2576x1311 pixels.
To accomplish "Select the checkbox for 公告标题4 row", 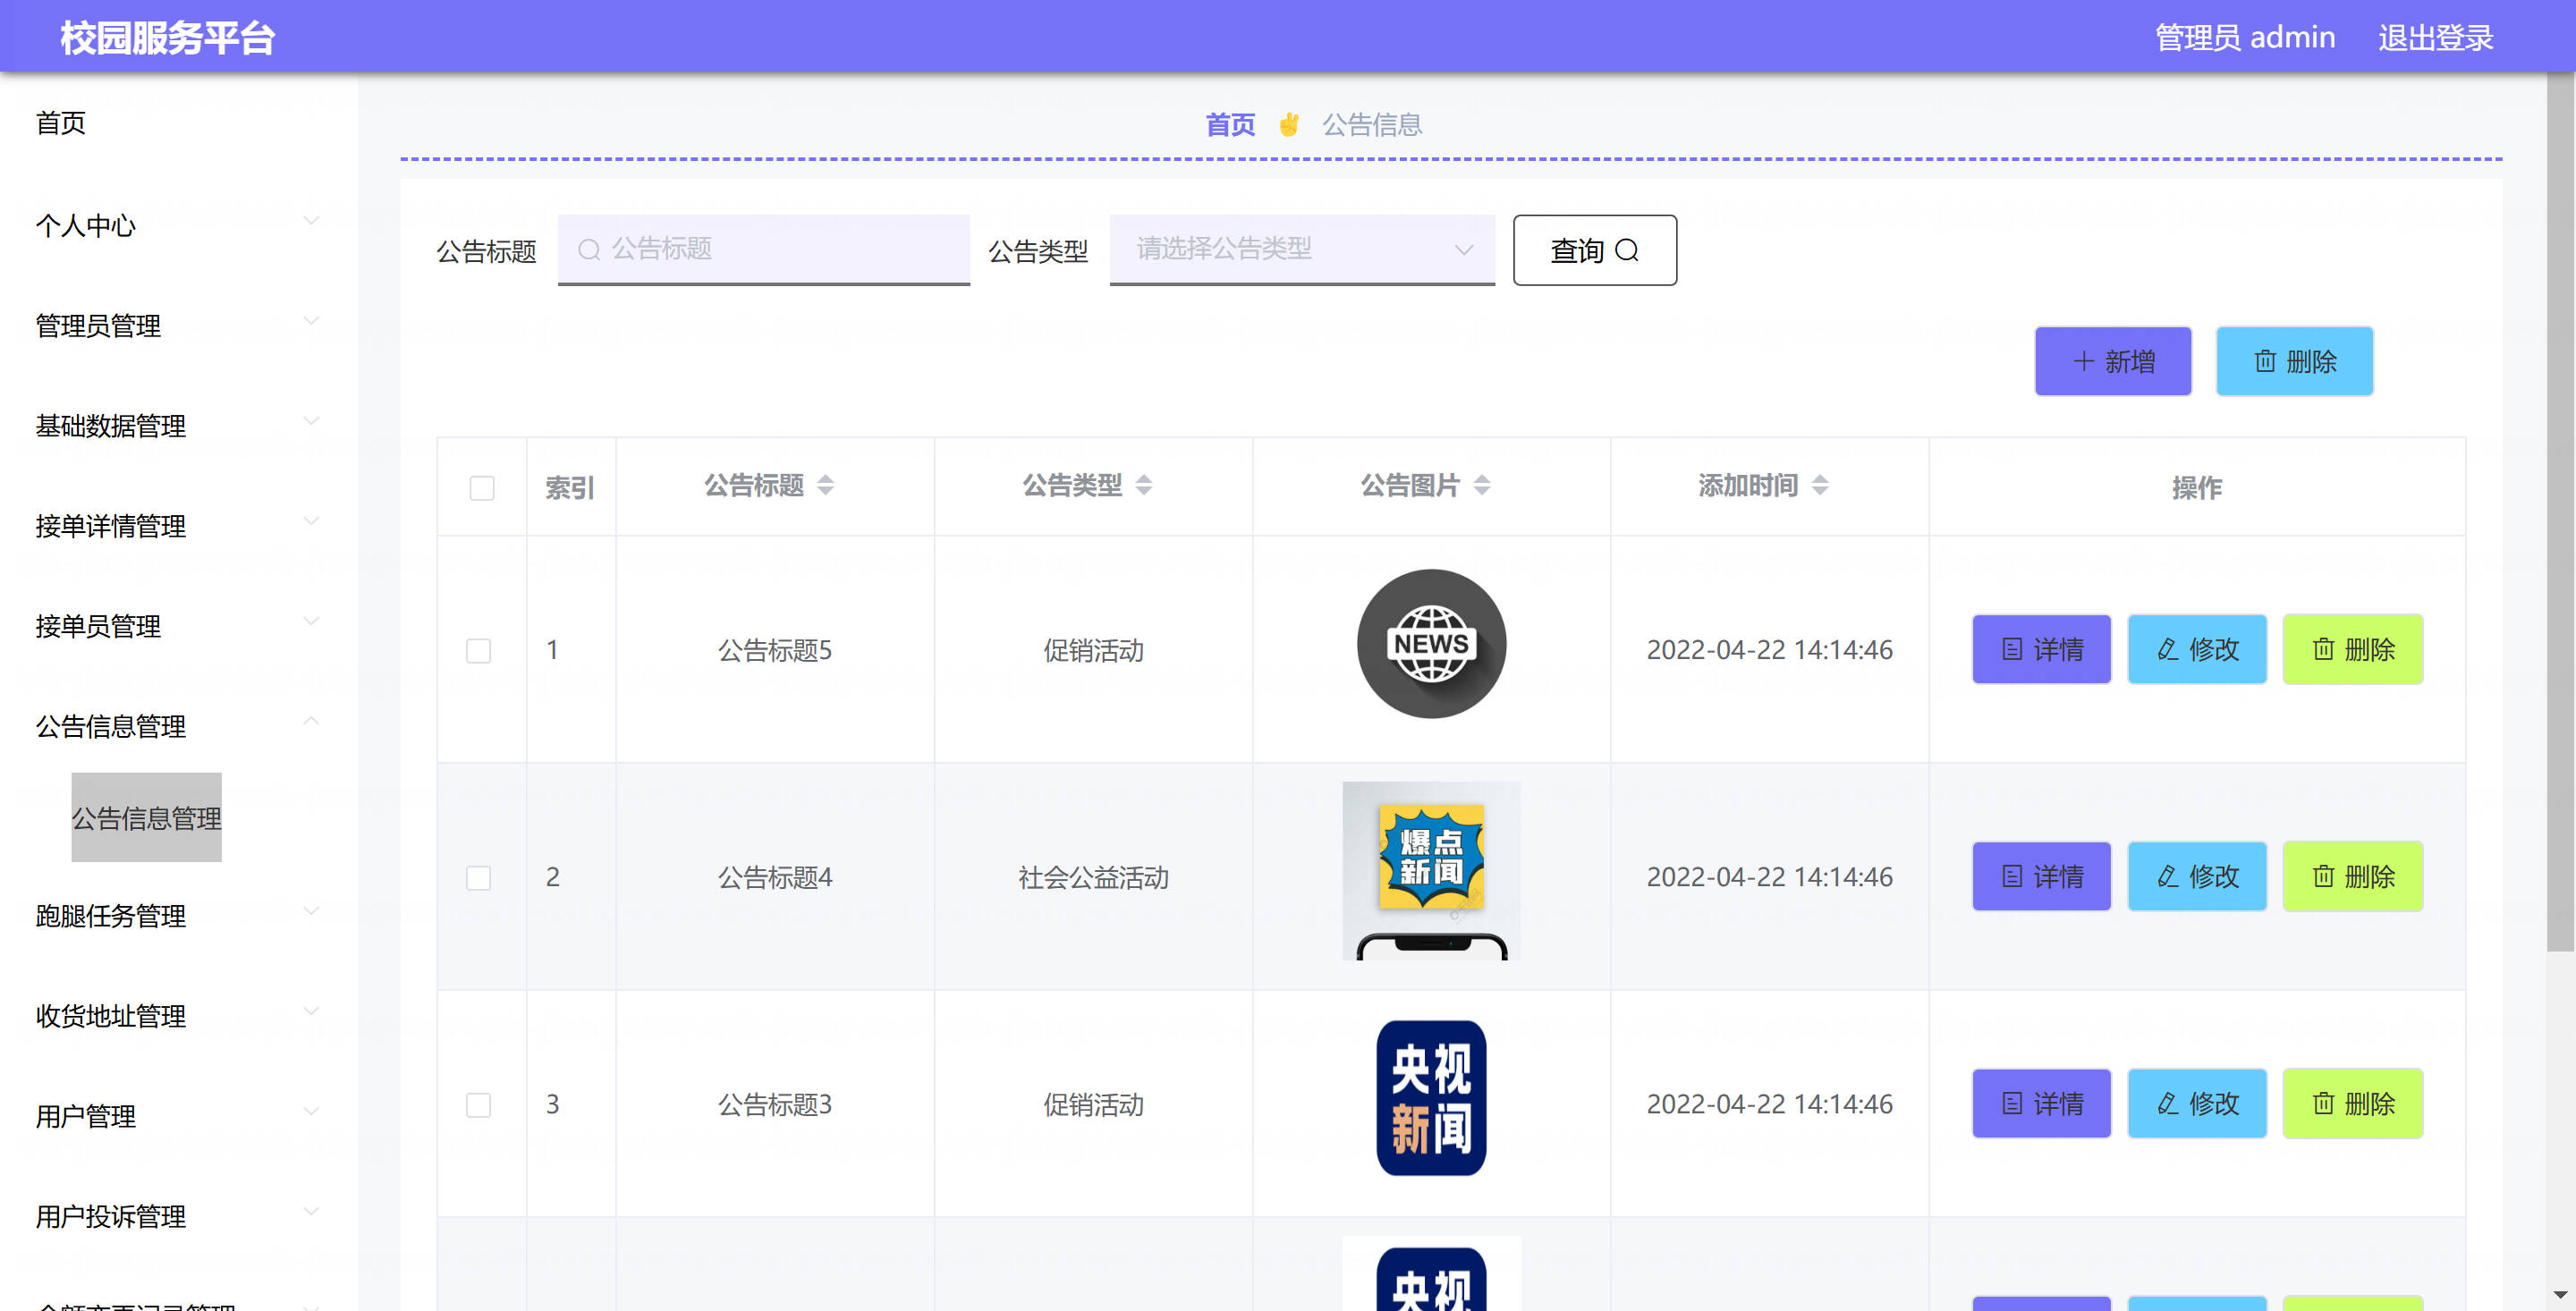I will tap(479, 878).
